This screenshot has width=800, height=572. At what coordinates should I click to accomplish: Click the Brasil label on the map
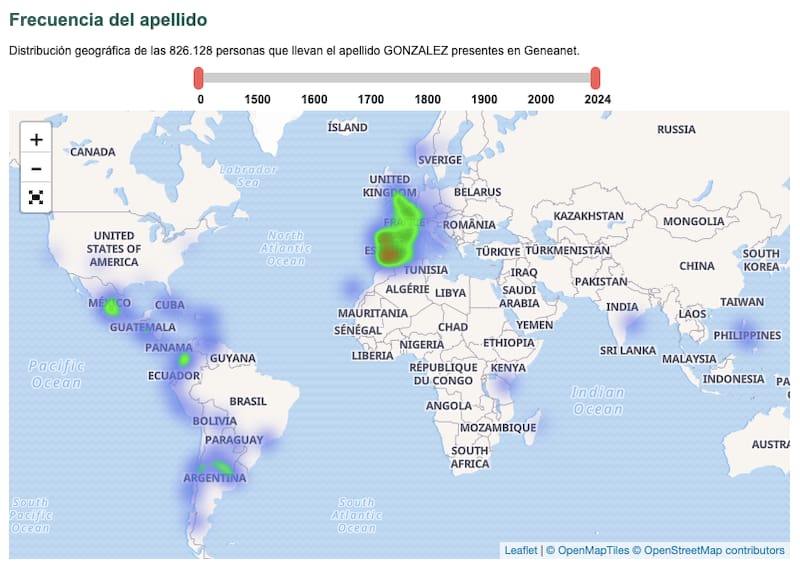pyautogui.click(x=248, y=401)
